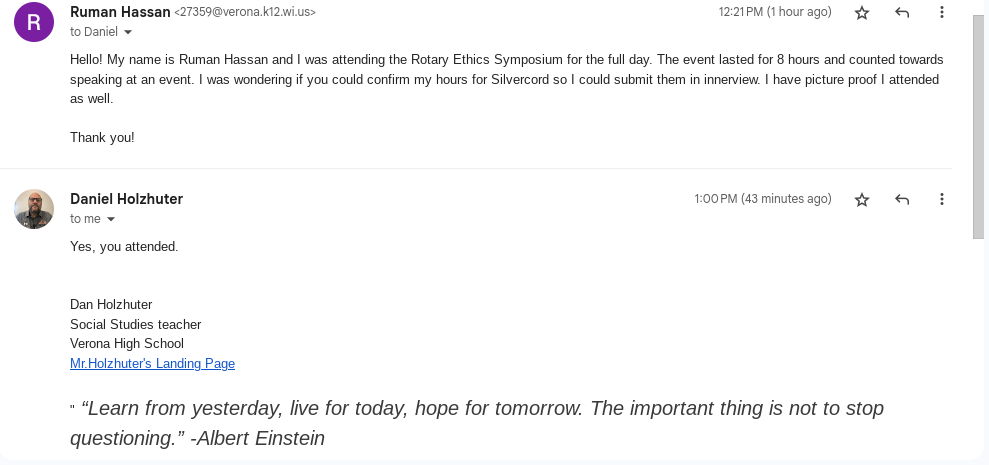Image resolution: width=989 pixels, height=465 pixels.
Task: Click the 1:00 PM timestamp
Action: coord(763,199)
